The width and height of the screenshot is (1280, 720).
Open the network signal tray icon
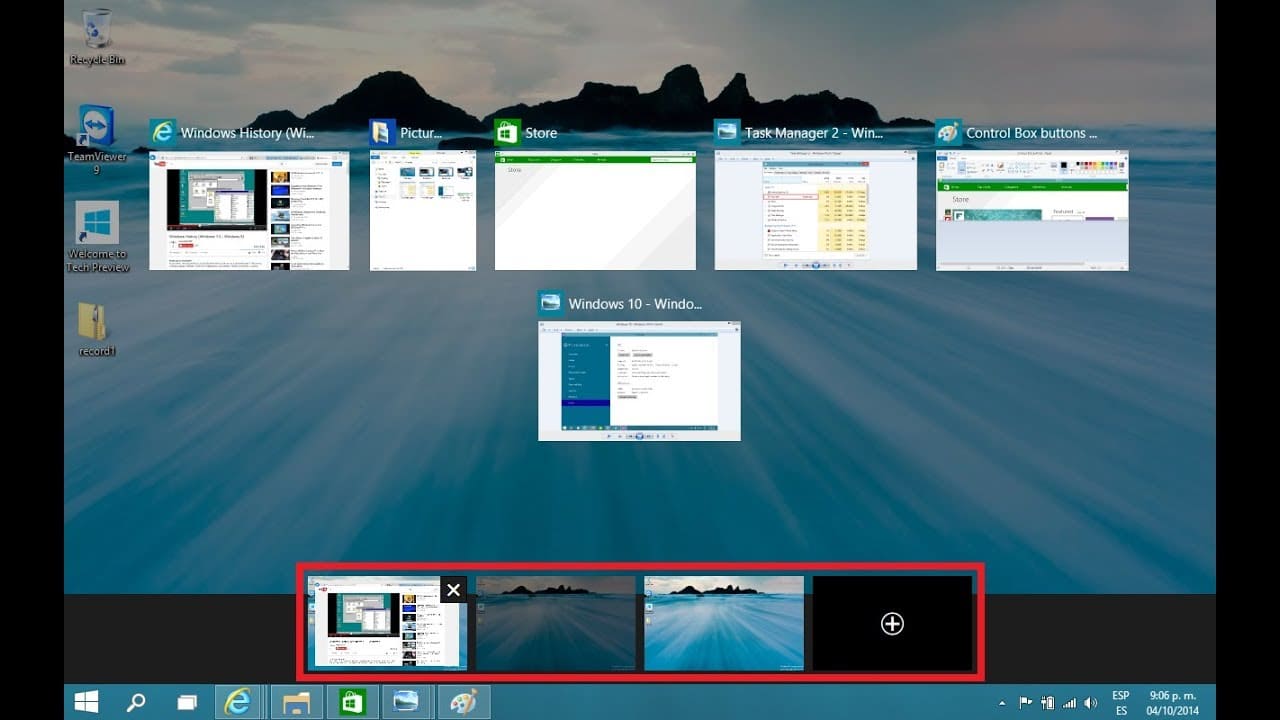[1069, 703]
